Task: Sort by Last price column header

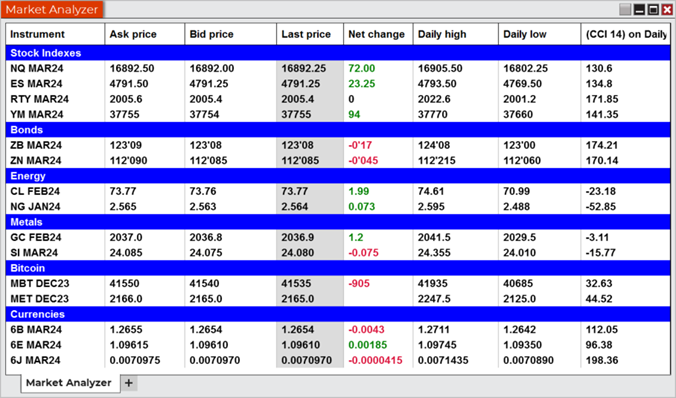Action: pyautogui.click(x=310, y=34)
